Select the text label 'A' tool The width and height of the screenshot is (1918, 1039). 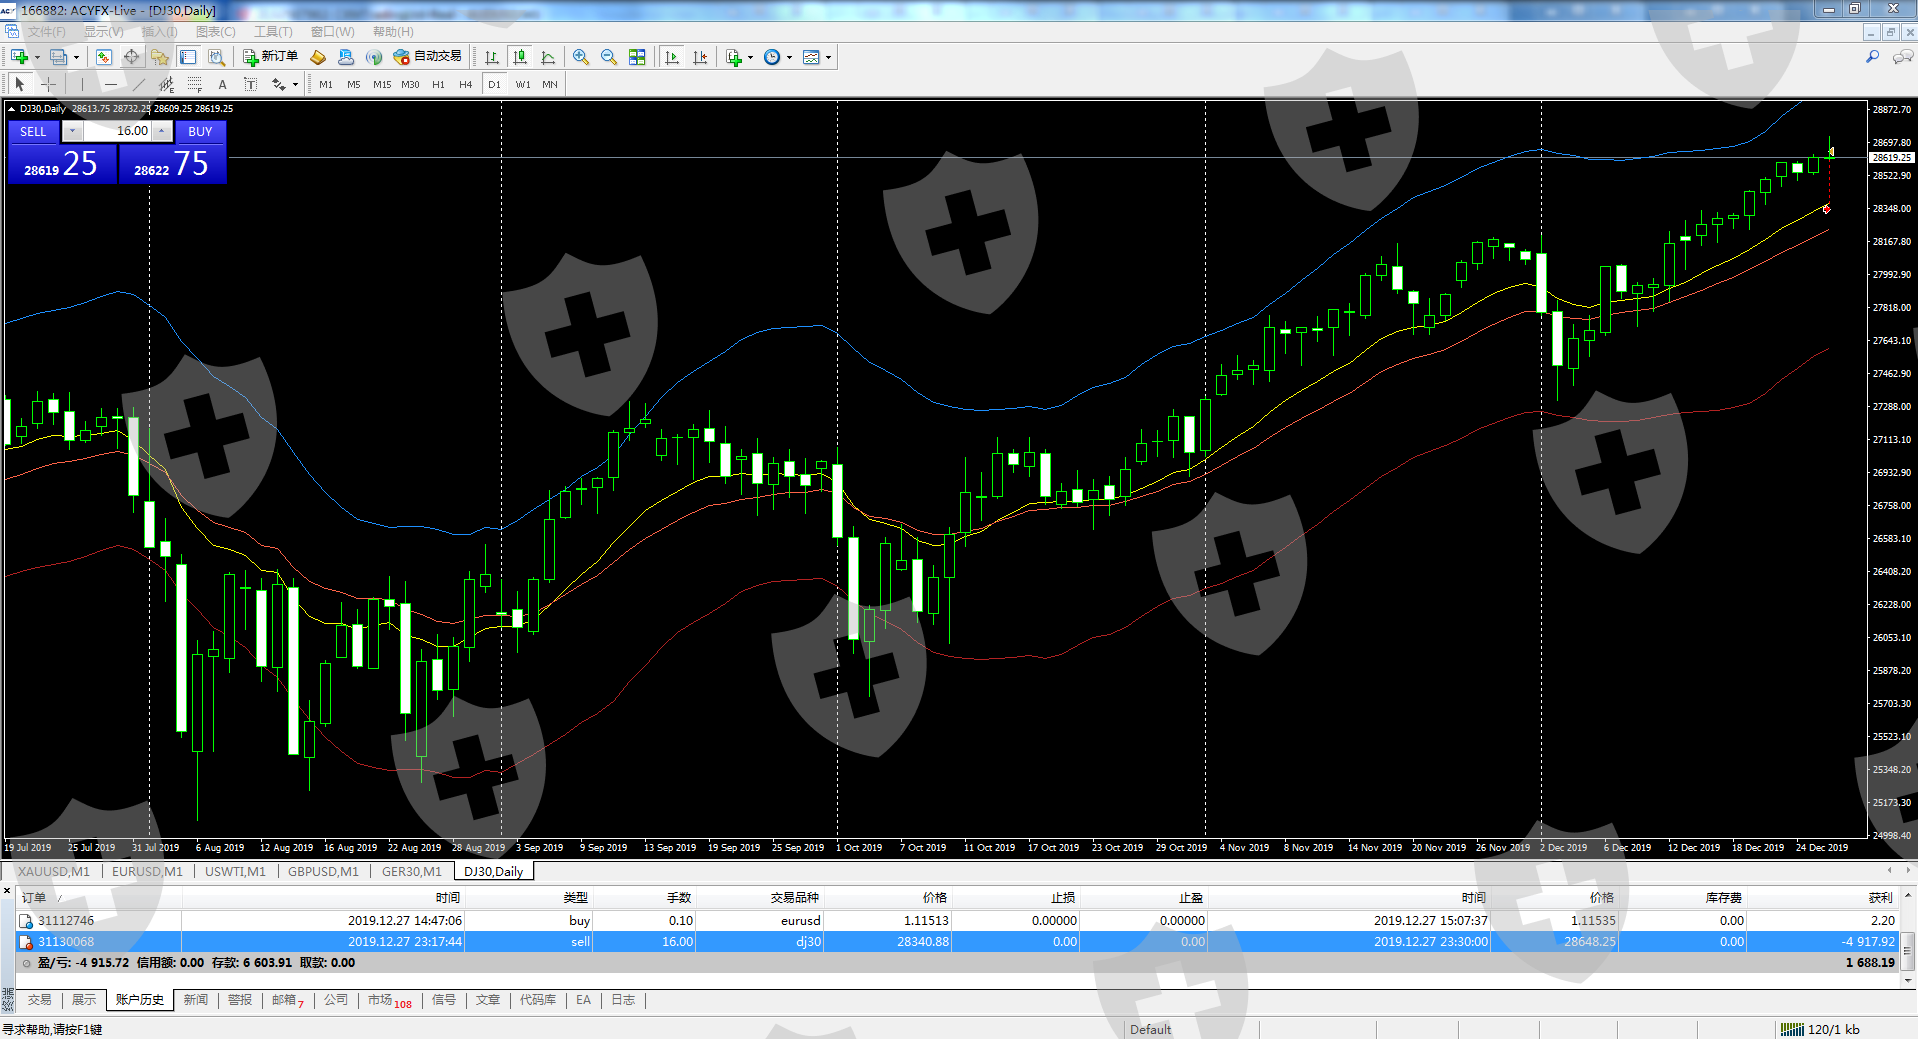222,85
